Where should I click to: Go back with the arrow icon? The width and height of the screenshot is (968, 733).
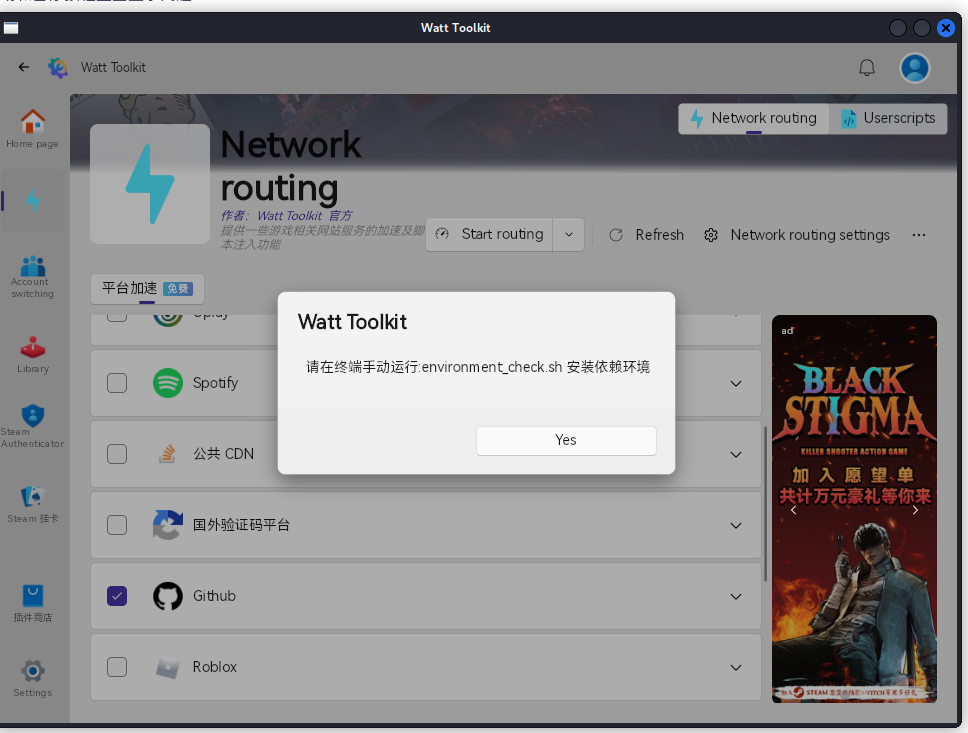click(23, 67)
